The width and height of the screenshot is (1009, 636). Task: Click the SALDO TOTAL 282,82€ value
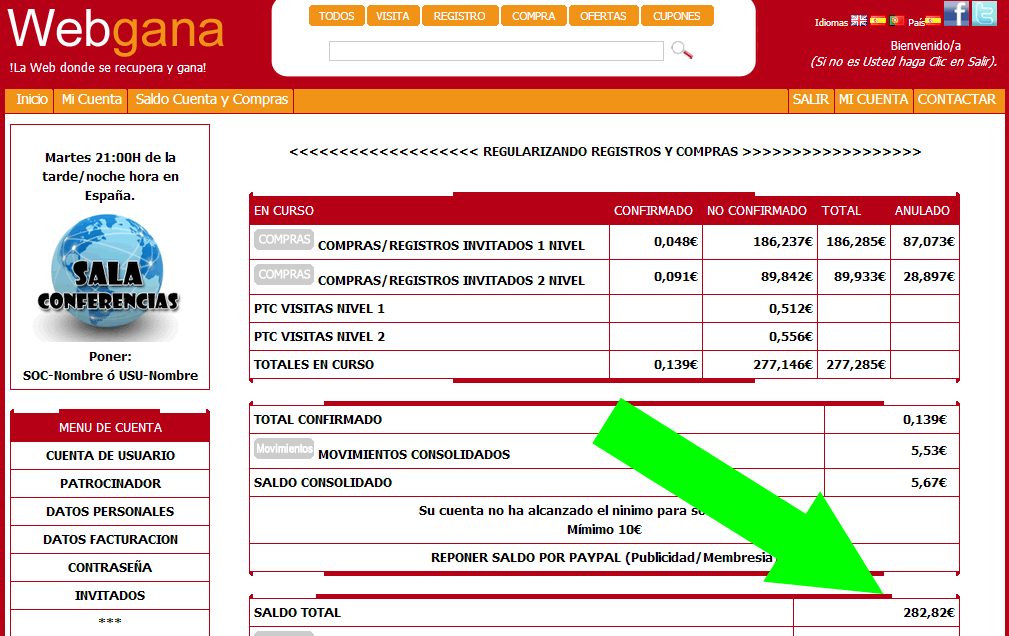tap(929, 613)
